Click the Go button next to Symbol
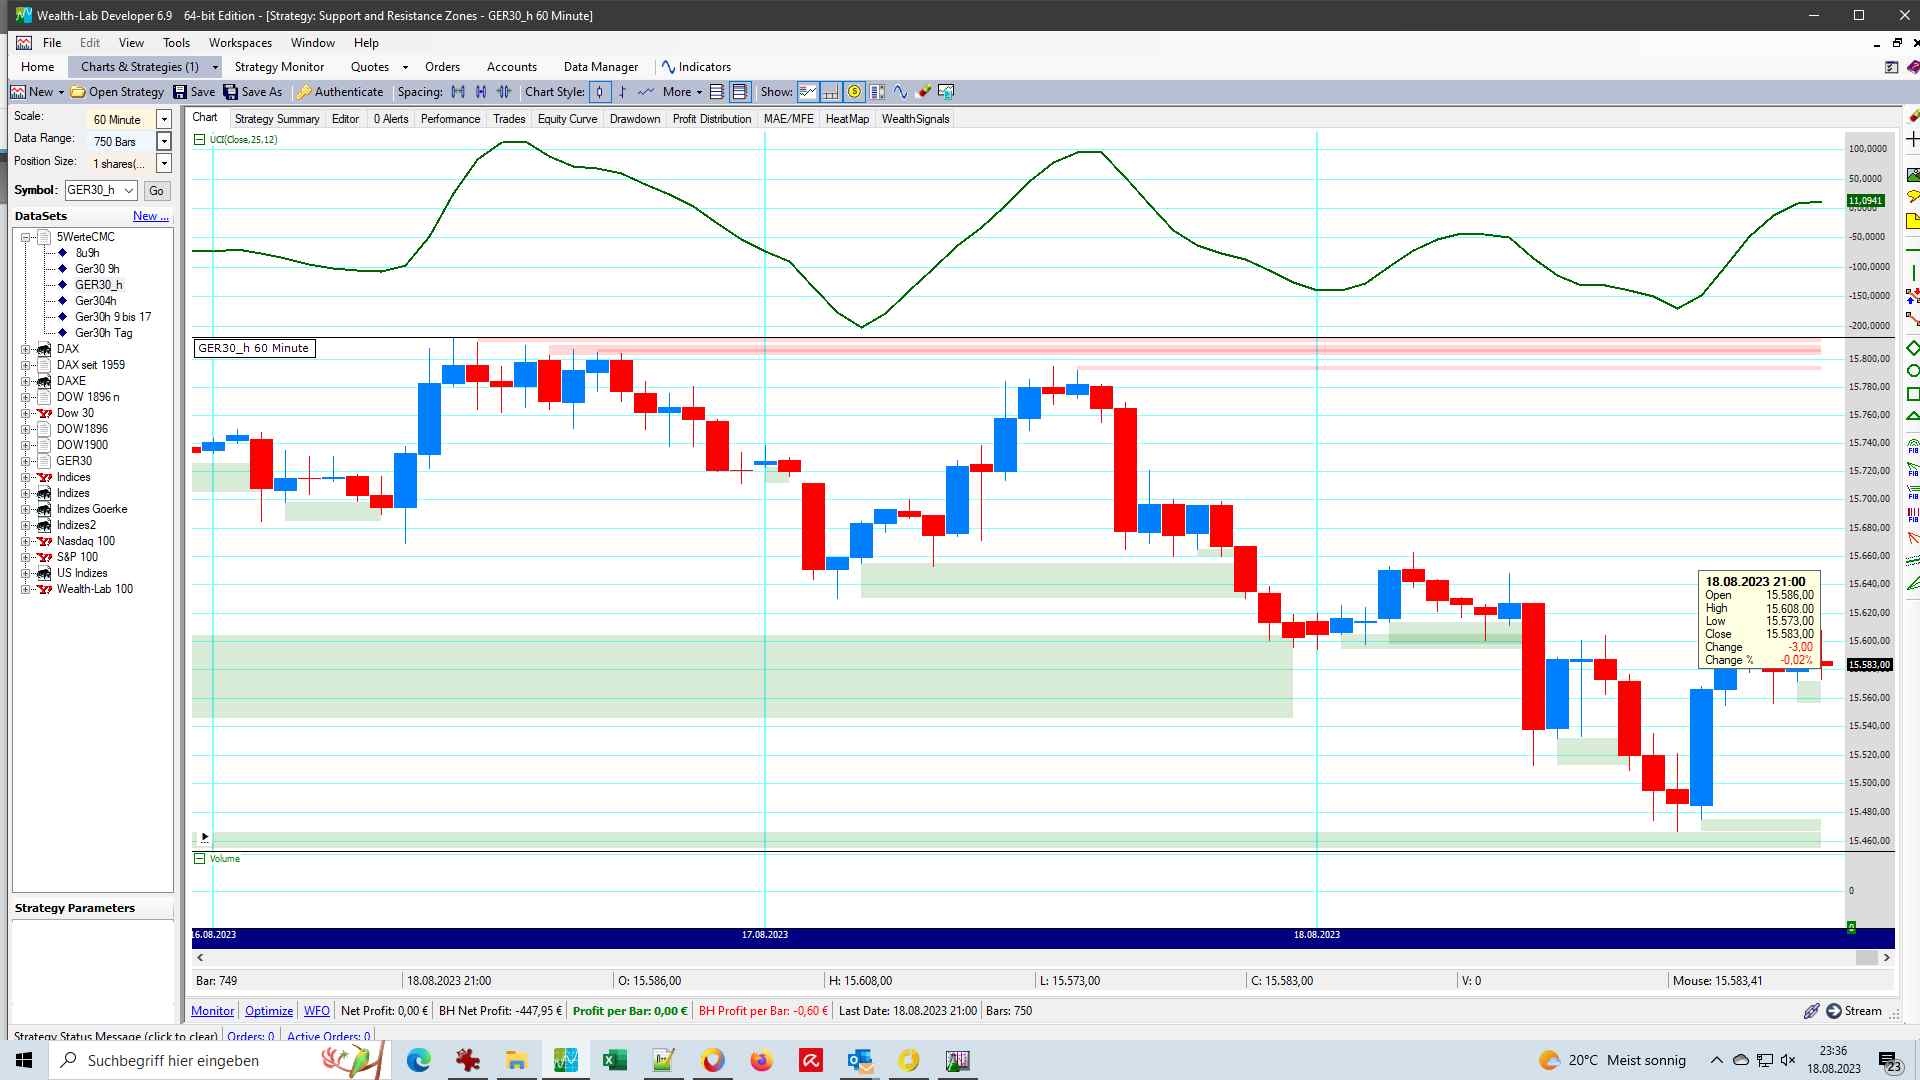The height and width of the screenshot is (1080, 1920). point(156,190)
